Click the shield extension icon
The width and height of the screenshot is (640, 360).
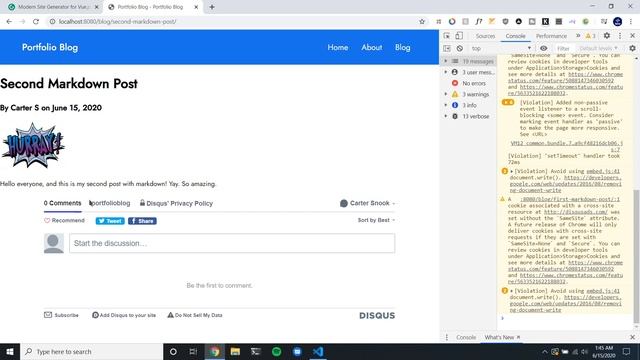click(505, 22)
